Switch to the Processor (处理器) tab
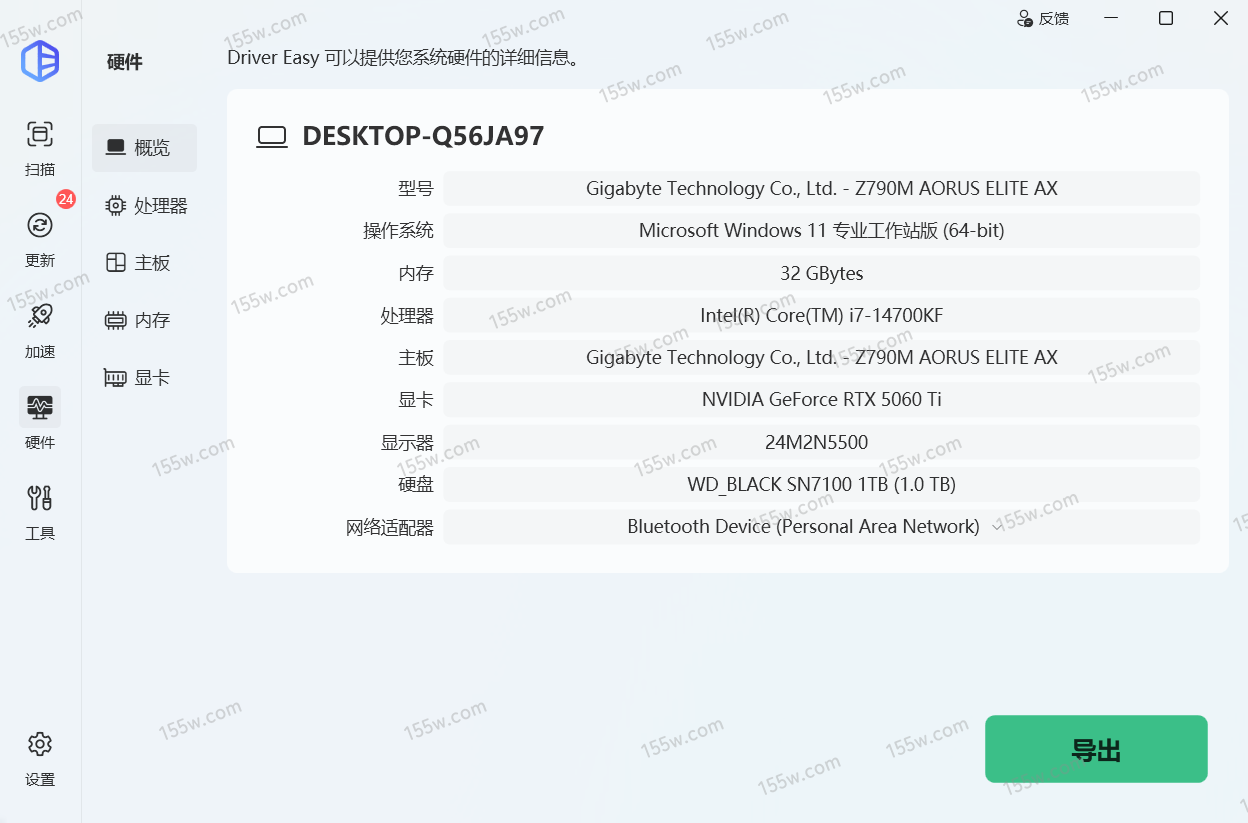This screenshot has width=1248, height=823. click(x=147, y=206)
